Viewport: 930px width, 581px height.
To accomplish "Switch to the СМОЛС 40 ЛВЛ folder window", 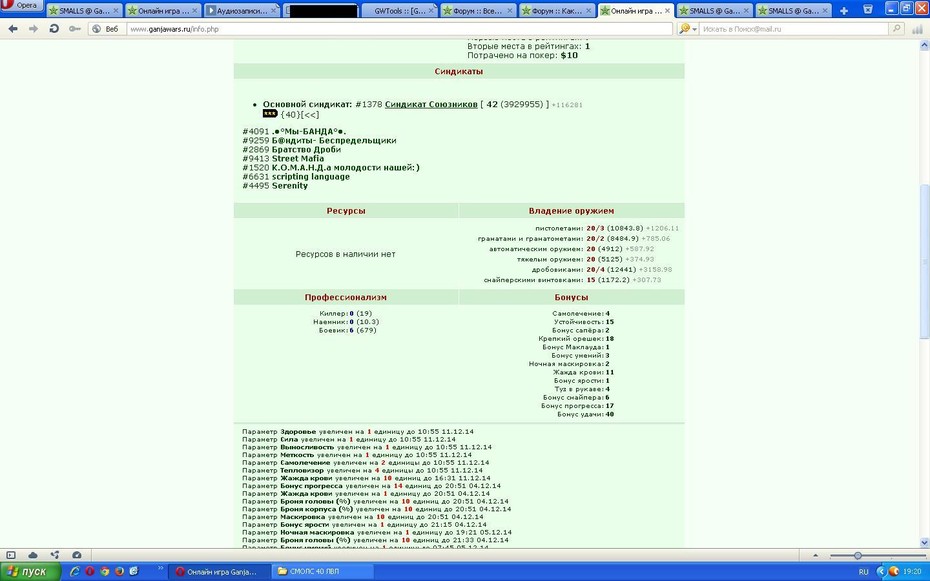I will (x=323, y=572).
